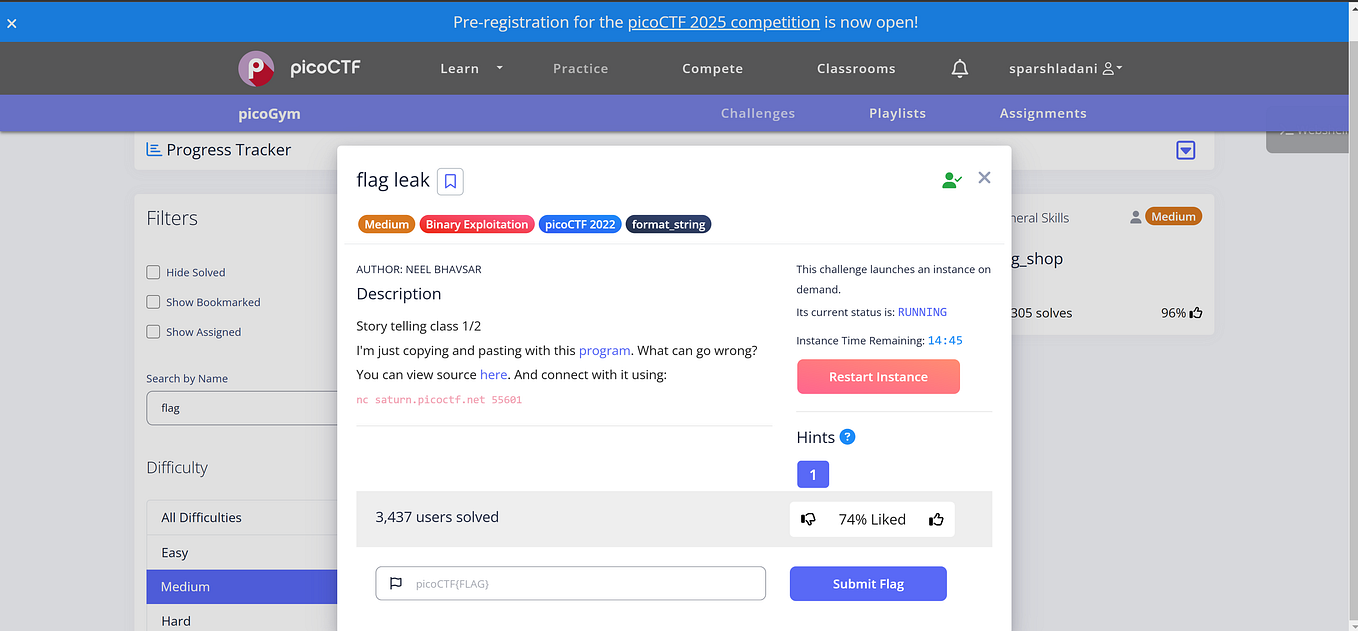Click the Restart Instance button
The width and height of the screenshot is (1358, 631).
click(878, 376)
